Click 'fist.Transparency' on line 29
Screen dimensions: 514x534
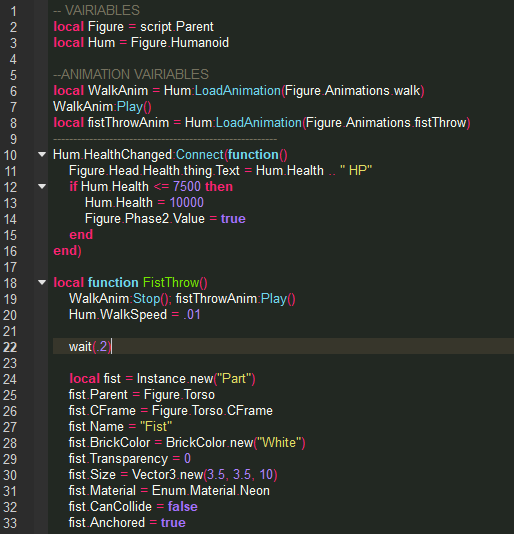119,459
